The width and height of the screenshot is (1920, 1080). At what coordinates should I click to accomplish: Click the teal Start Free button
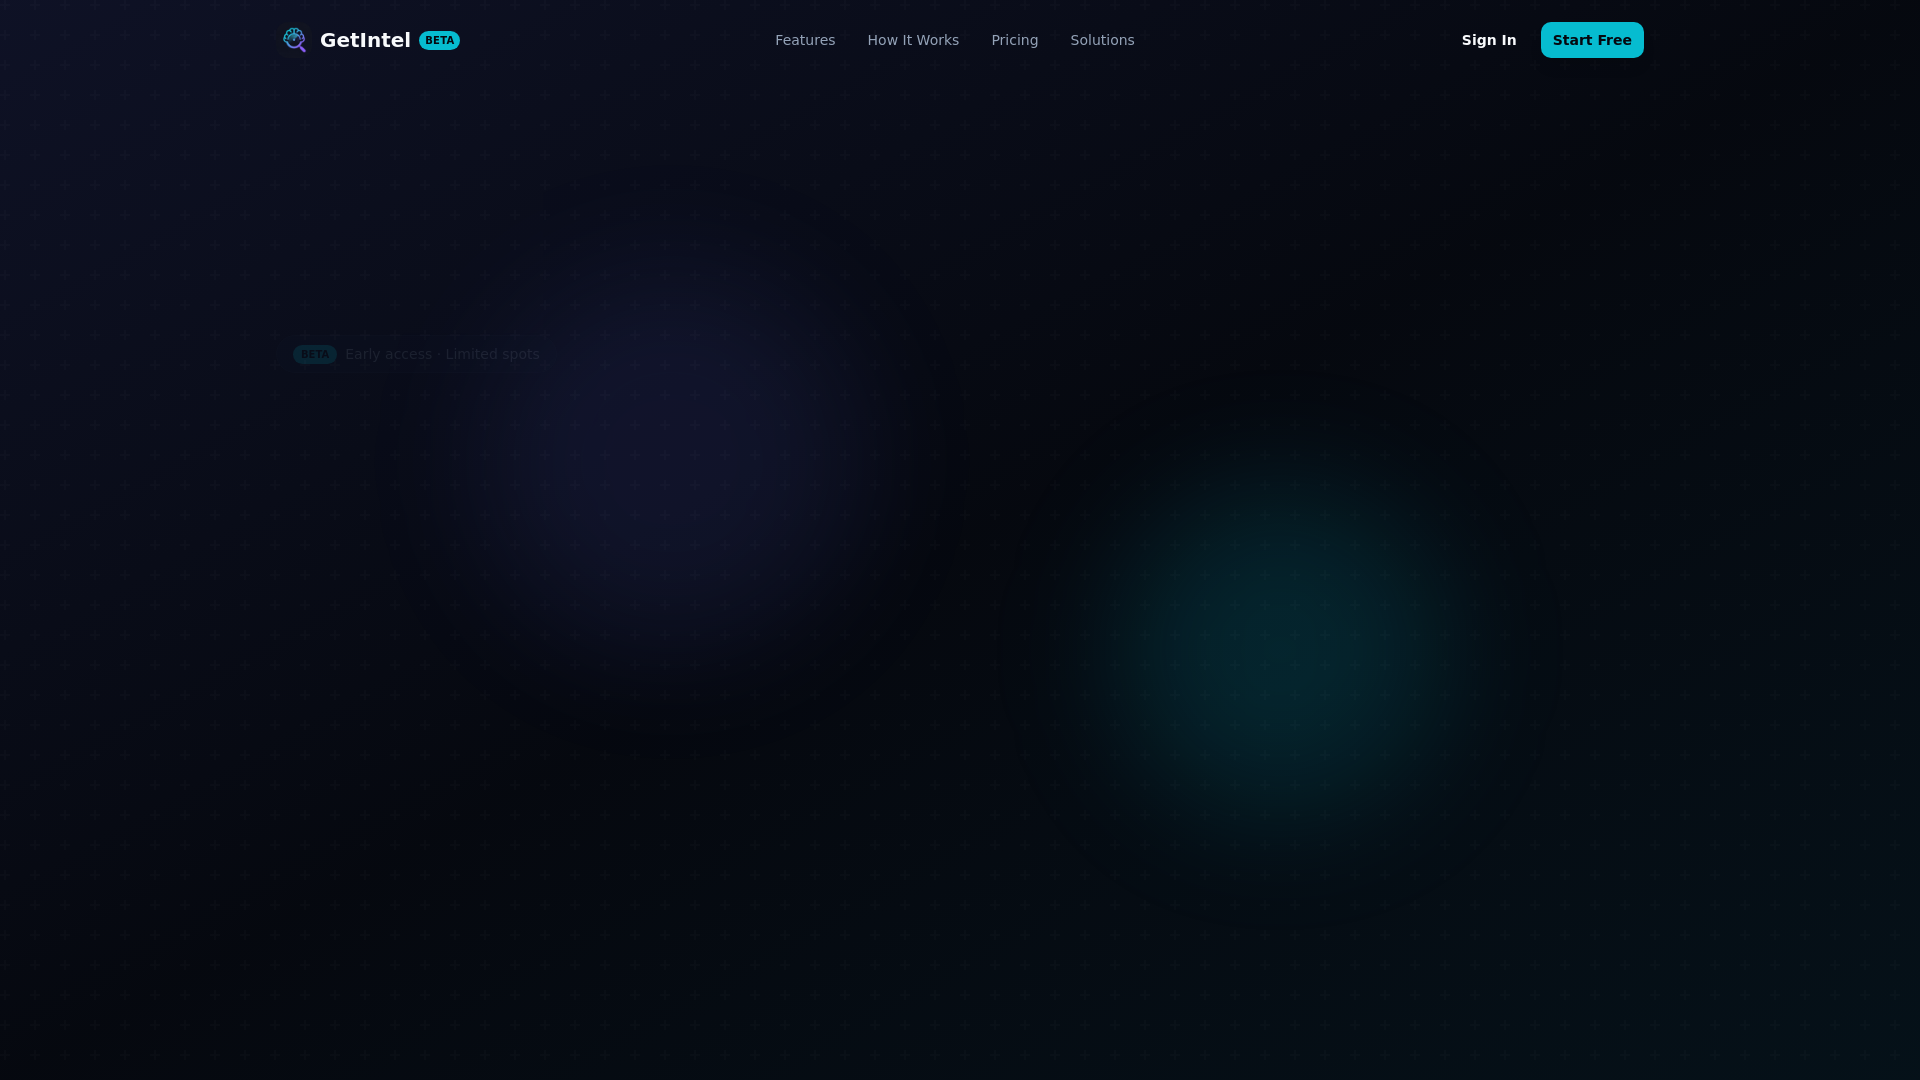[x=1591, y=41]
